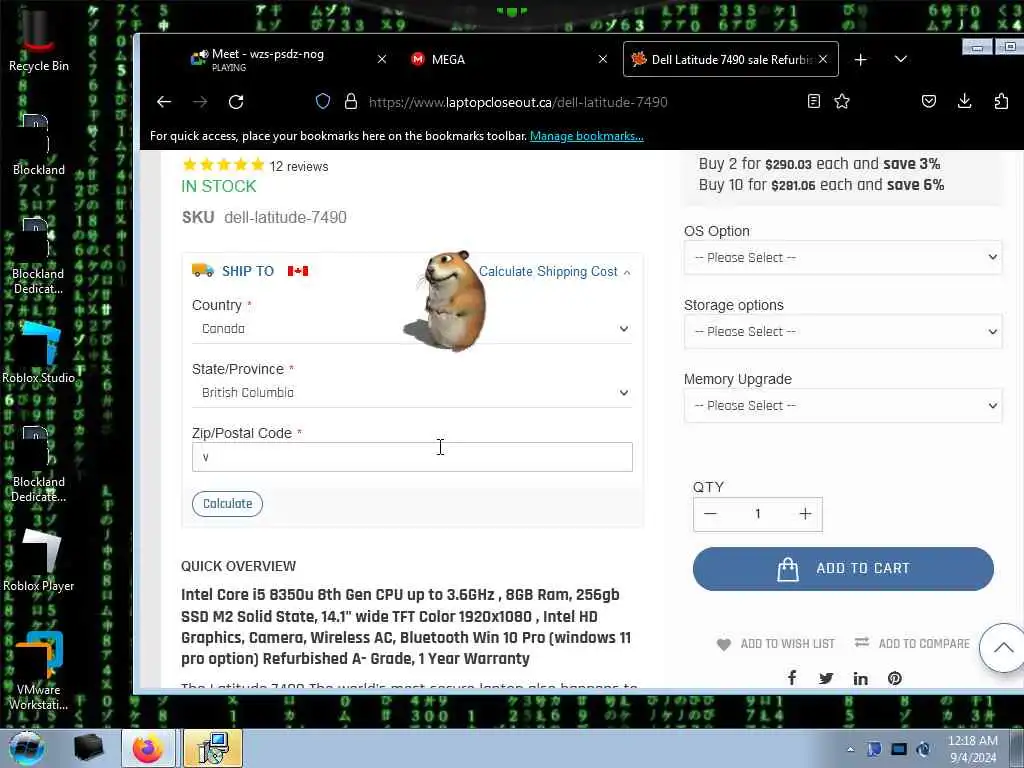The width and height of the screenshot is (1024, 768).
Task: Click the Calculate button
Action: 227,504
